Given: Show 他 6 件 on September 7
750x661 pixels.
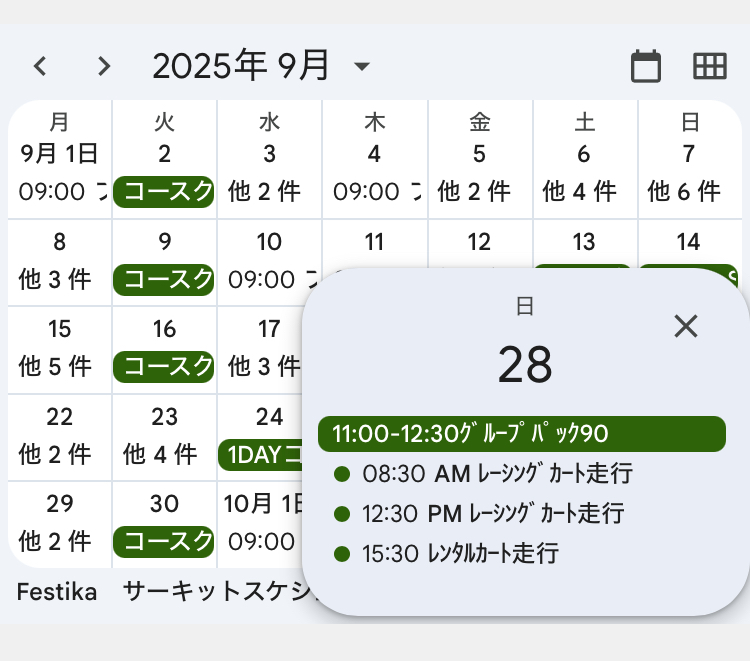Looking at the screenshot, I should pyautogui.click(x=684, y=191).
